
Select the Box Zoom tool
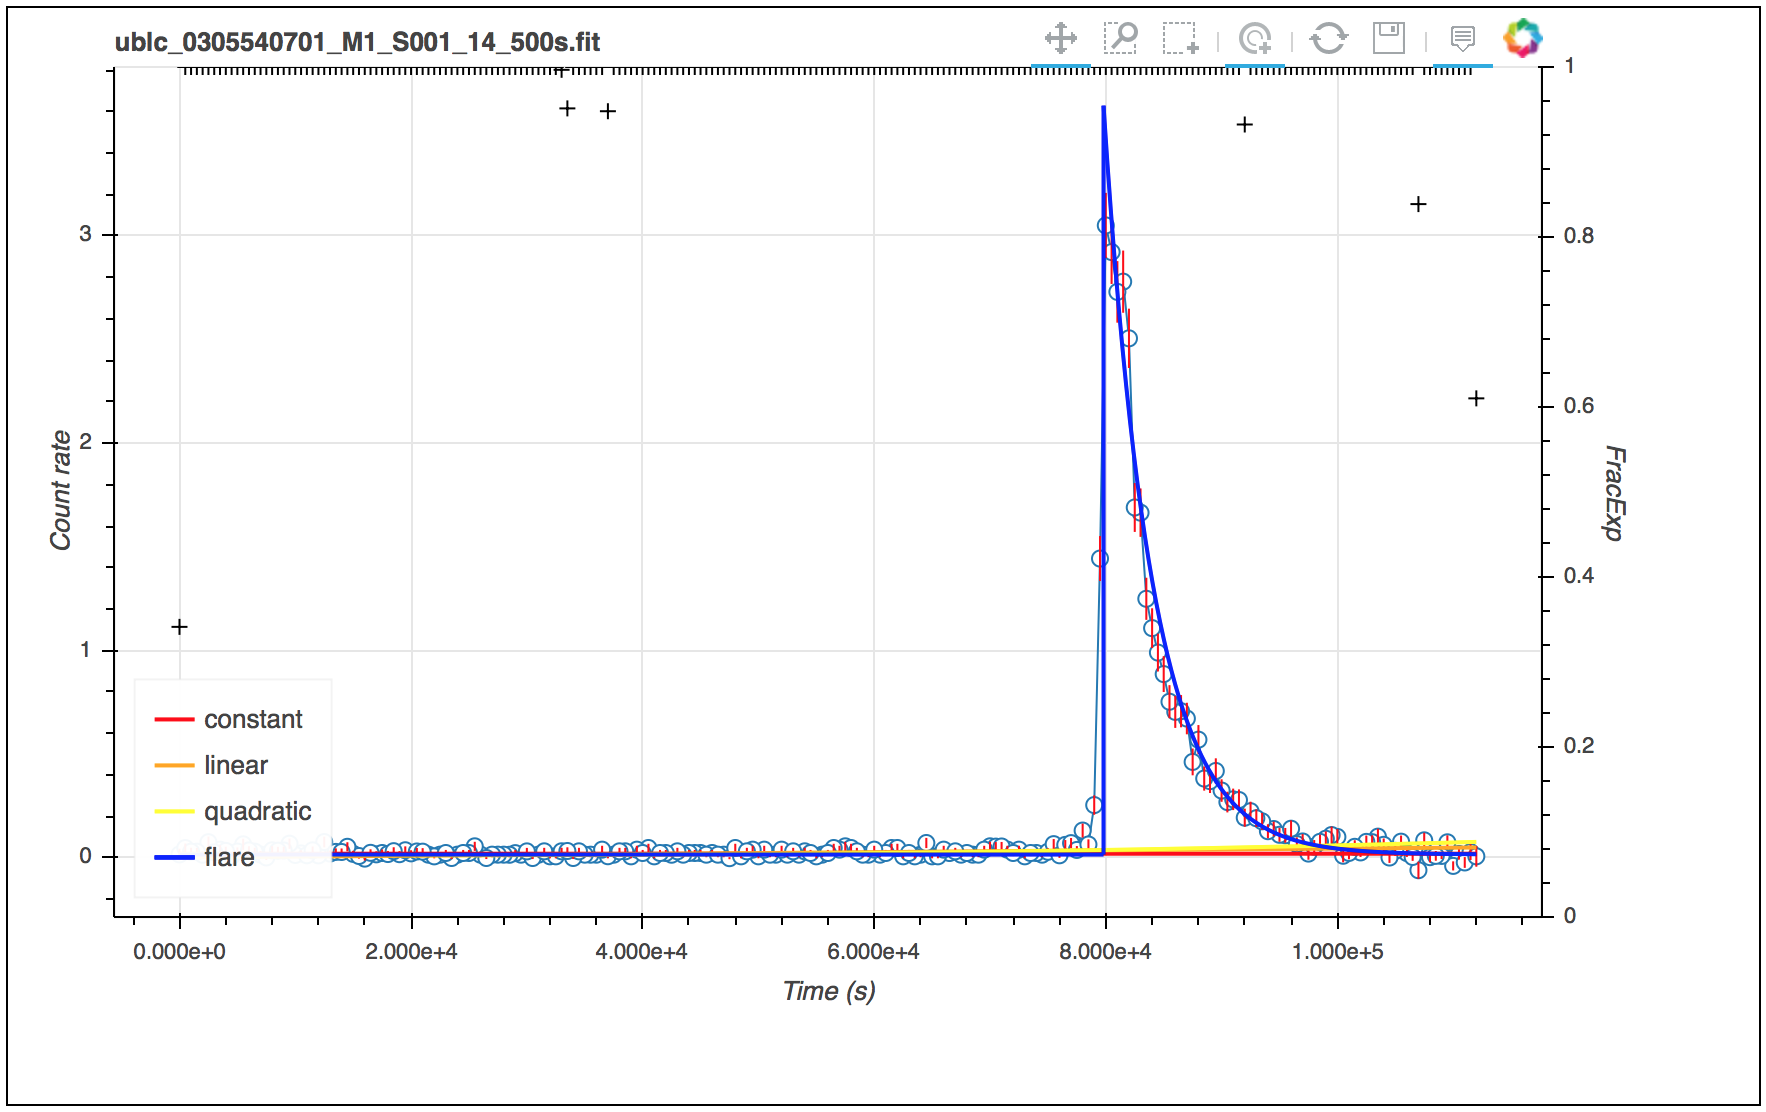(x=1120, y=39)
